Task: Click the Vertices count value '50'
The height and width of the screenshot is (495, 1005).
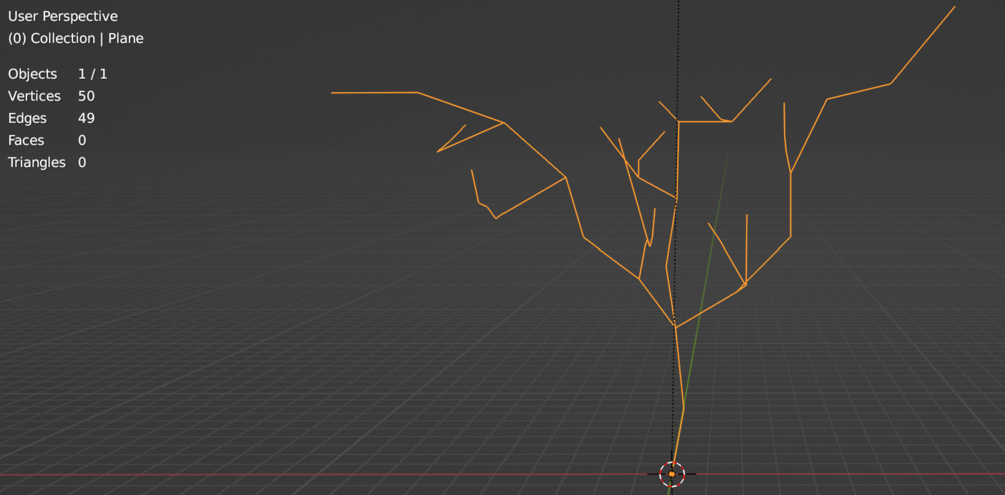Action: coord(87,96)
